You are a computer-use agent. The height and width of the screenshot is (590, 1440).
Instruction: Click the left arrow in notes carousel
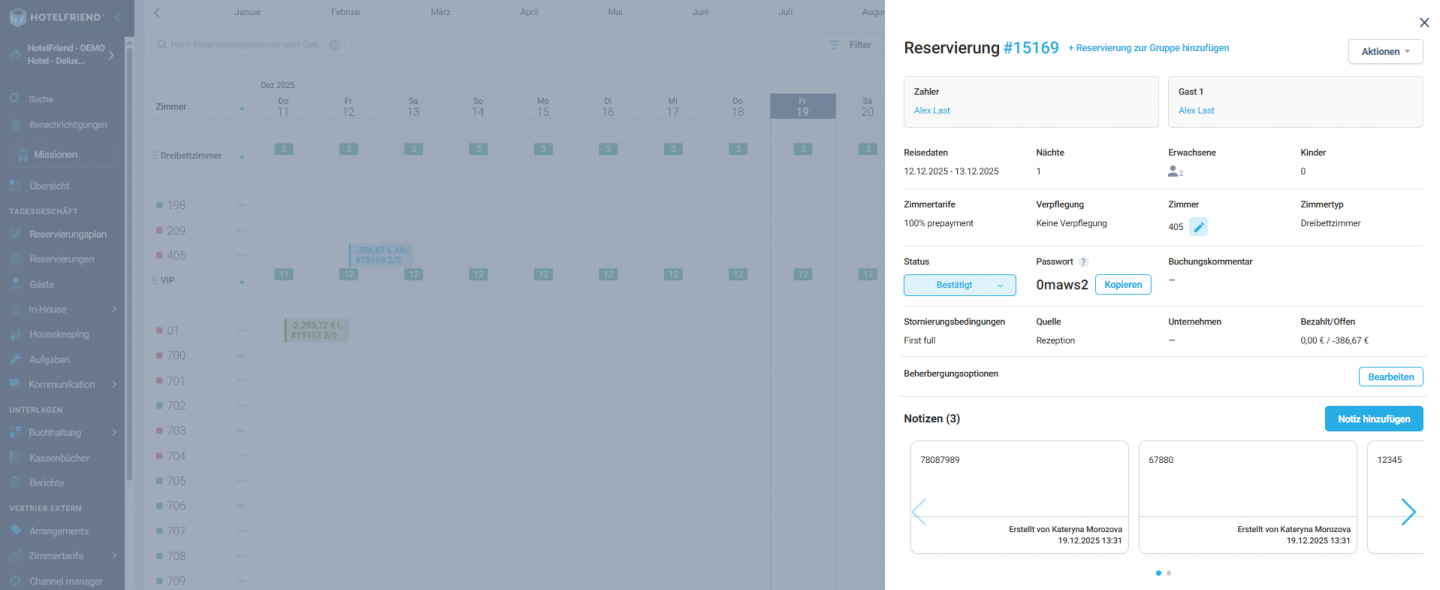tap(919, 512)
